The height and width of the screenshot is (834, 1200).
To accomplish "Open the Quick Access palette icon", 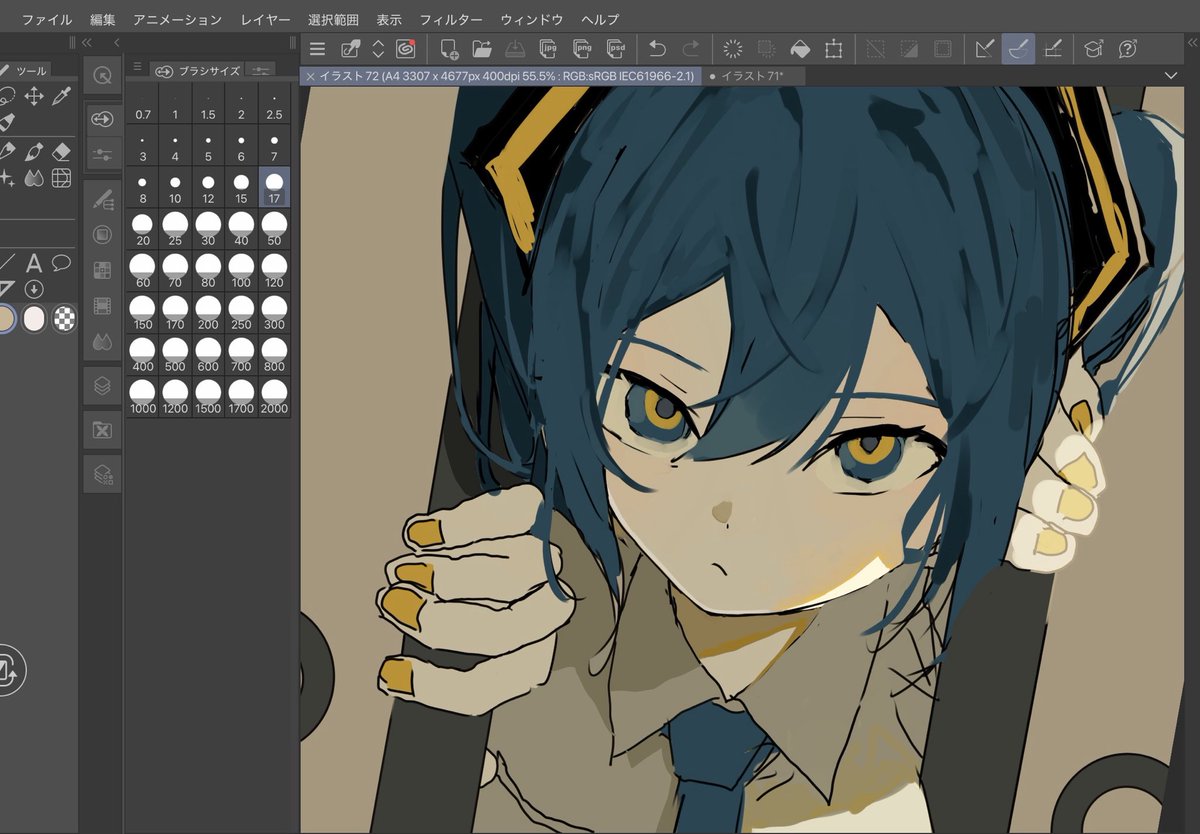I will tap(102, 75).
